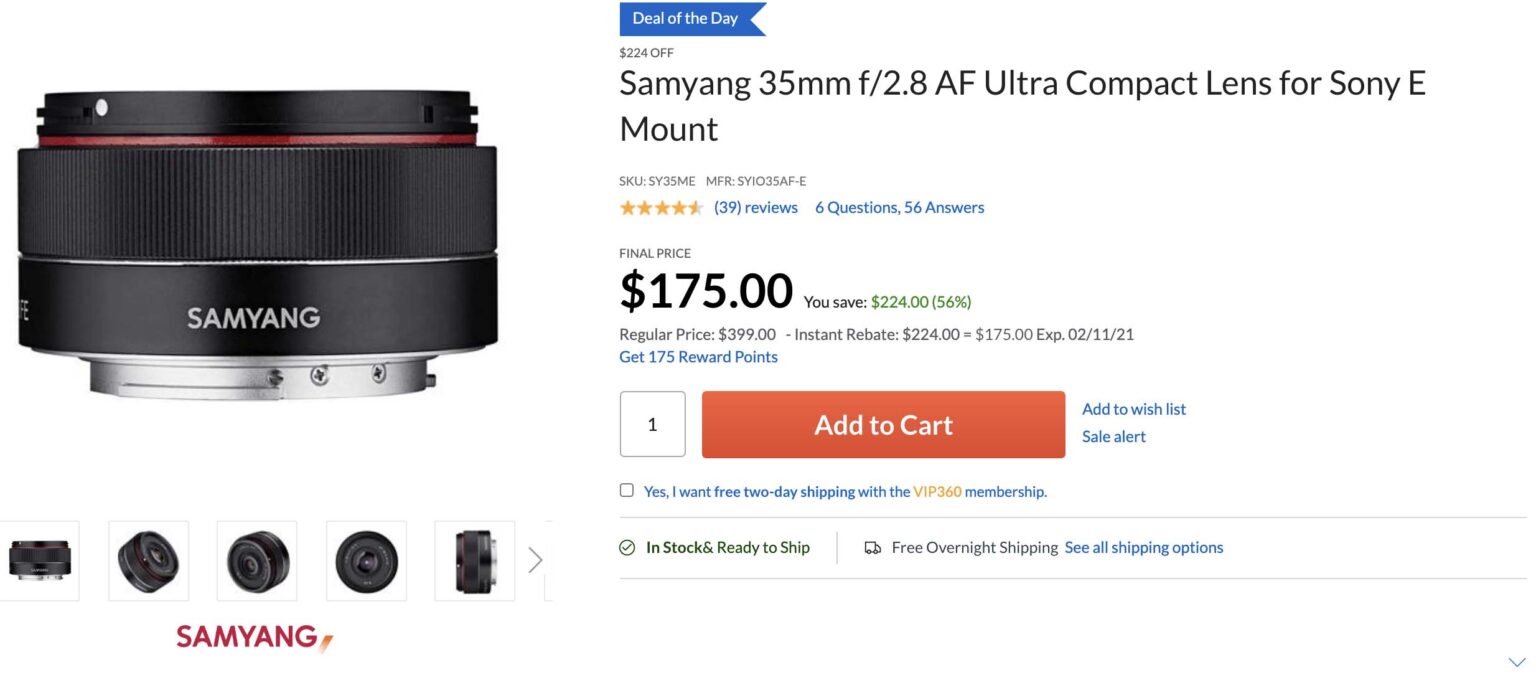Select the front lens element thumbnail
This screenshot has width=1536, height=675.
click(367, 560)
